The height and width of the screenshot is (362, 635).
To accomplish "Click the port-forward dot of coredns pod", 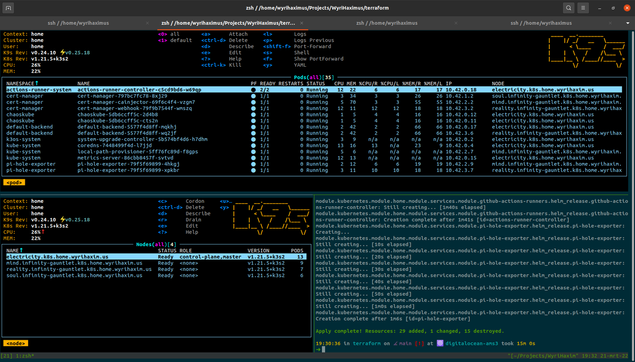I will point(253,146).
